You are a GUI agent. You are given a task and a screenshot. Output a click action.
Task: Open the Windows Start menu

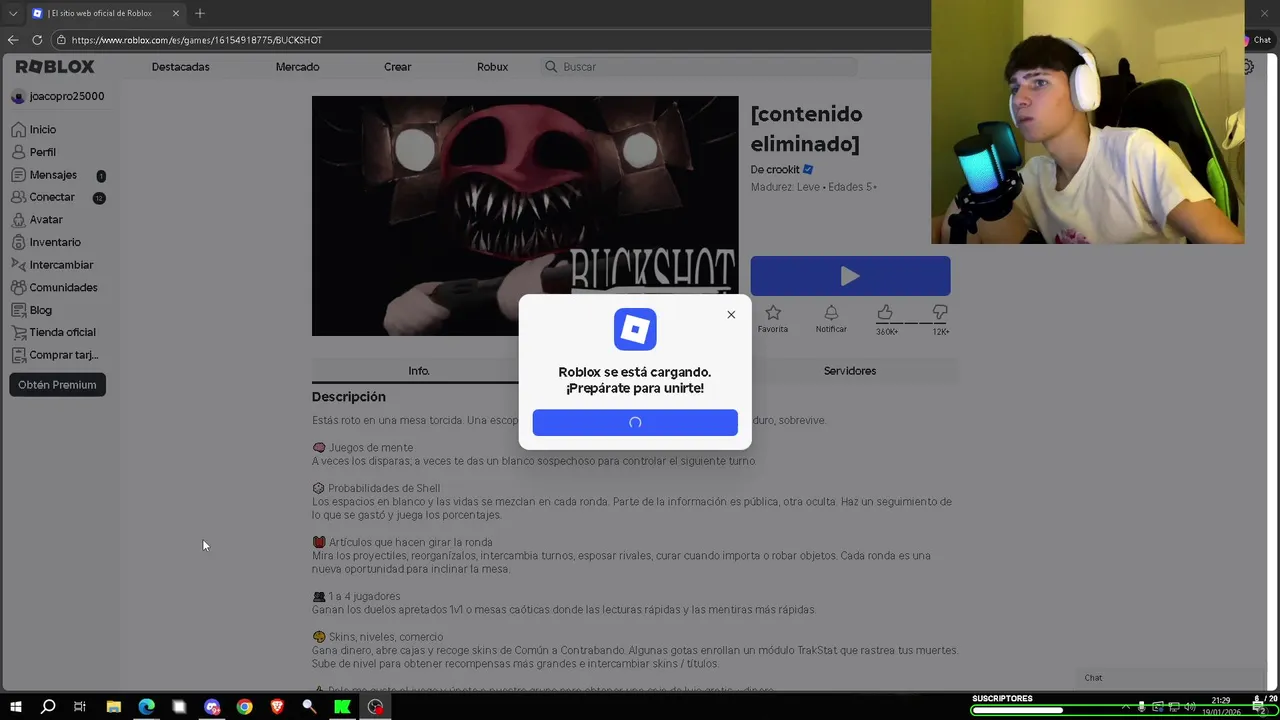(16, 707)
